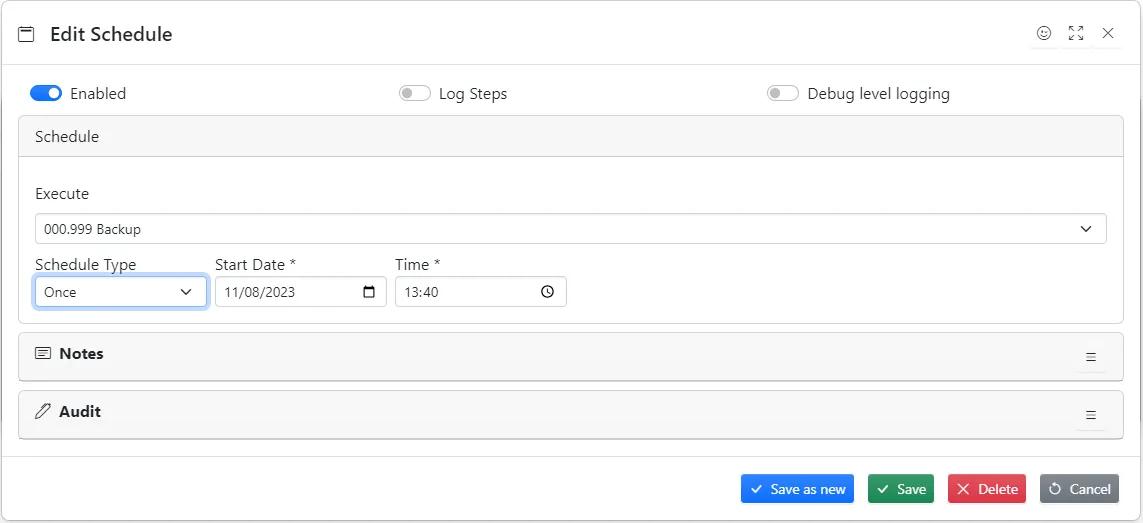Click the red Delete button
Image resolution: width=1143 pixels, height=523 pixels.
987,489
